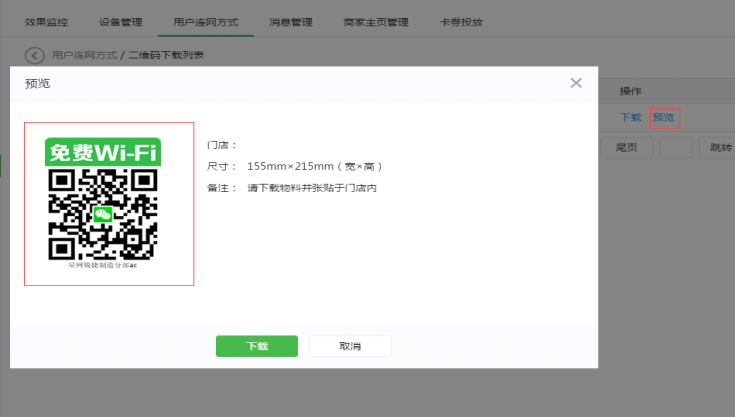Click the 二维码下载列表 breadcrumb text
Image resolution: width=735 pixels, height=417 pixels.
pyautogui.click(x=166, y=55)
